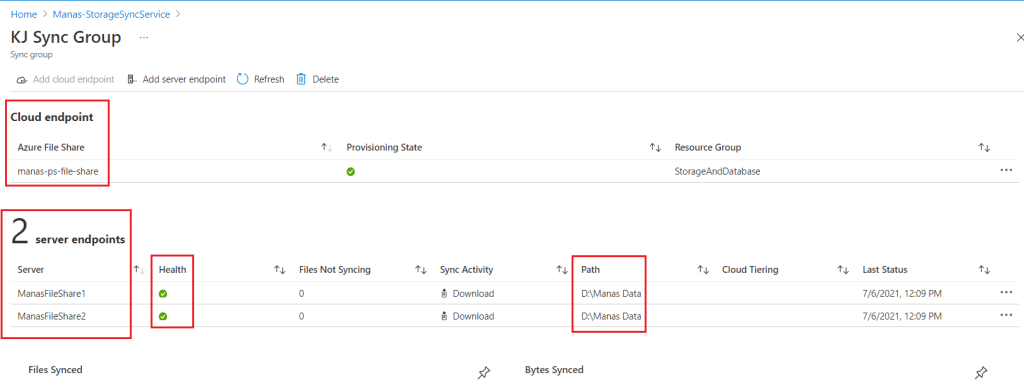The height and width of the screenshot is (392, 1024).
Task: Open ellipsis menu beside KJ Sync Group title
Action: pyautogui.click(x=144, y=38)
